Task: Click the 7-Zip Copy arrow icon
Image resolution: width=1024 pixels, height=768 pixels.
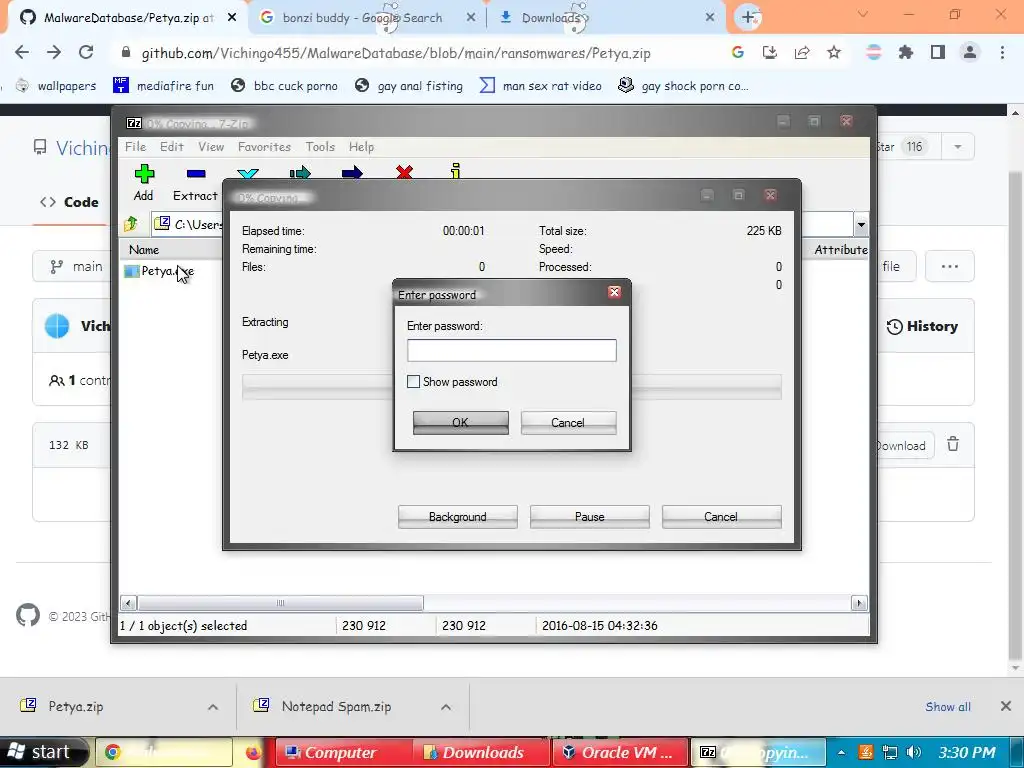Action: pos(300,172)
